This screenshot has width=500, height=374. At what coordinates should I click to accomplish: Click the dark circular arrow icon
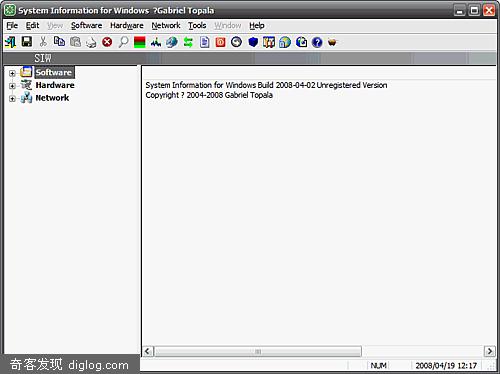tap(236, 42)
